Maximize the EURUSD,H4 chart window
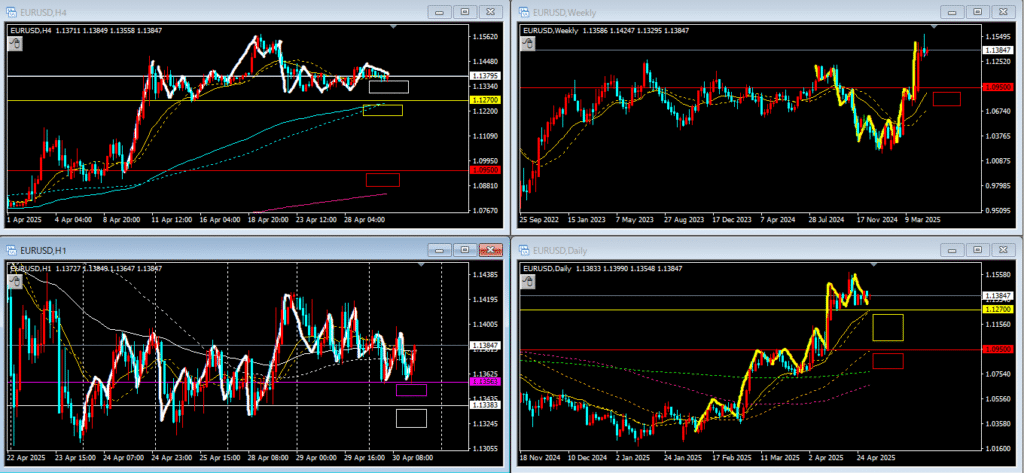The width and height of the screenshot is (1024, 473). point(465,11)
